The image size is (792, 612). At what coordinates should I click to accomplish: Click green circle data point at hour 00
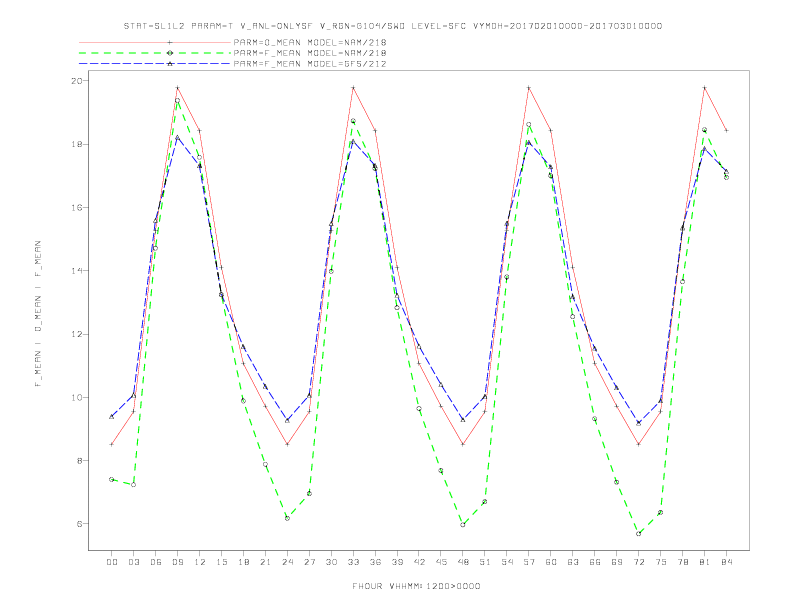[112, 479]
